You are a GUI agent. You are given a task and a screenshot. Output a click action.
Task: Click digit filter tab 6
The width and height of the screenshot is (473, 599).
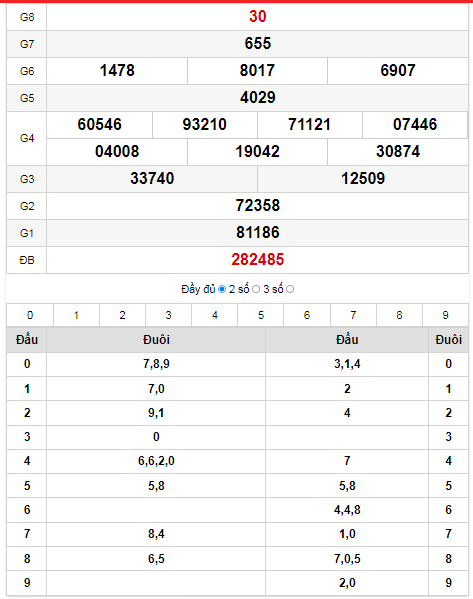click(307, 315)
